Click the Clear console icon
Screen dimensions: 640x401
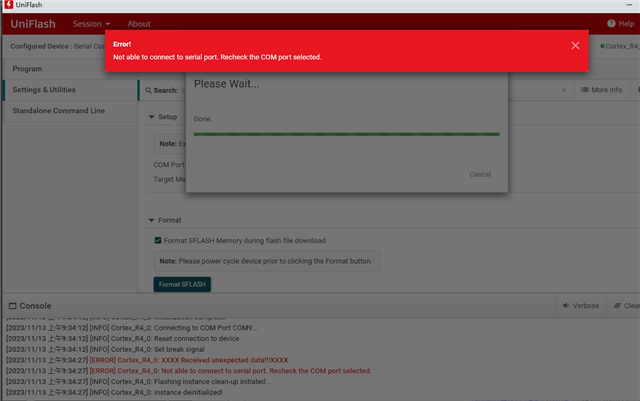tap(617, 305)
